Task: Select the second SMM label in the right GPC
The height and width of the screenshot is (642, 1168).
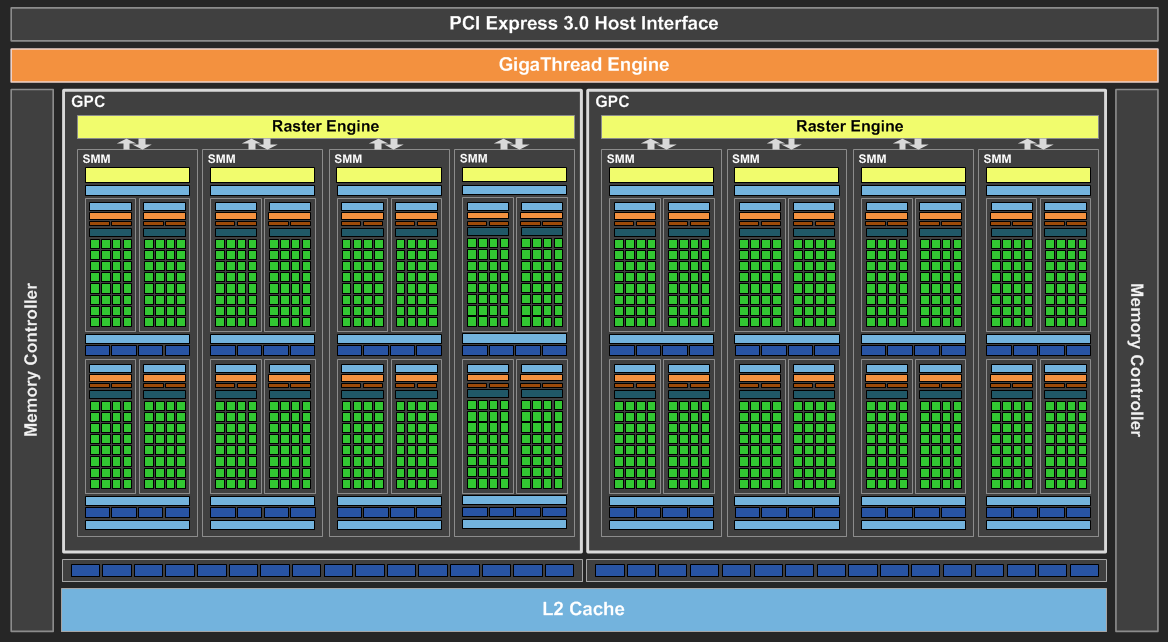Action: click(x=746, y=159)
